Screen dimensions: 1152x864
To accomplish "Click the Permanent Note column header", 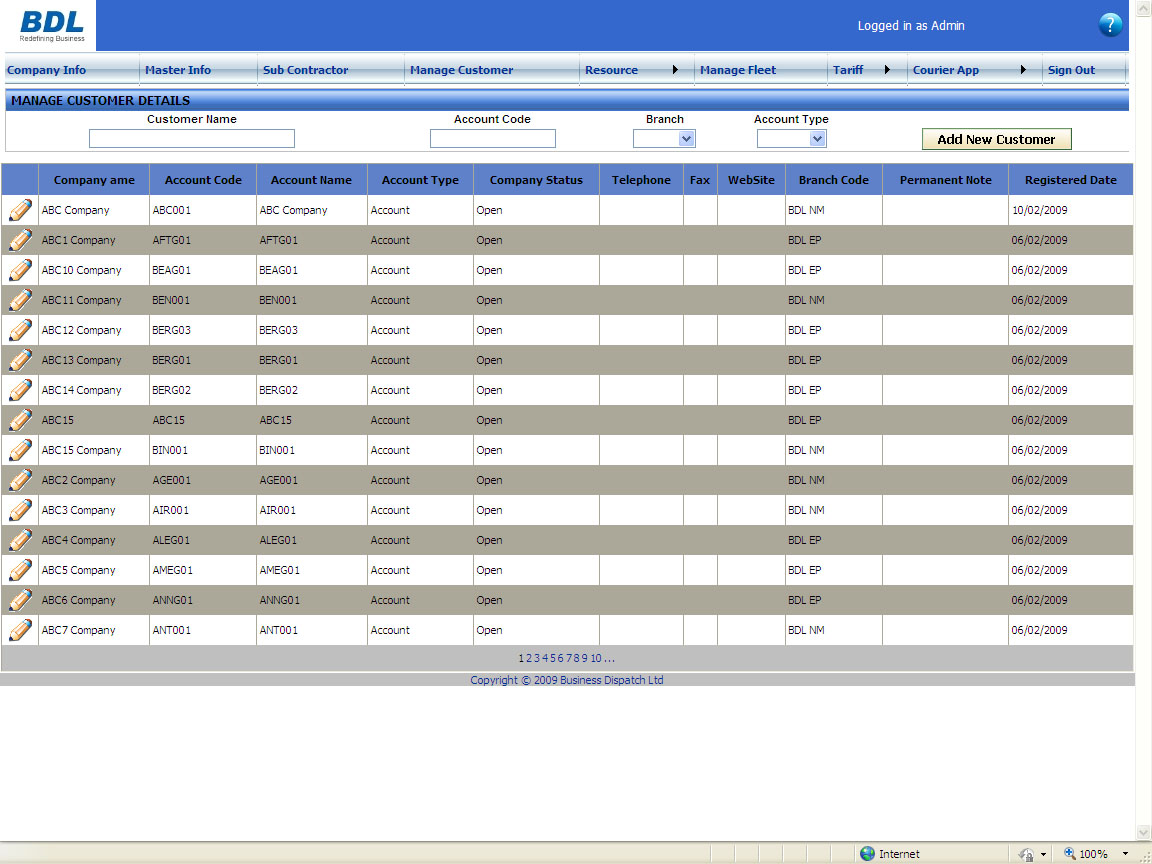I will (946, 180).
